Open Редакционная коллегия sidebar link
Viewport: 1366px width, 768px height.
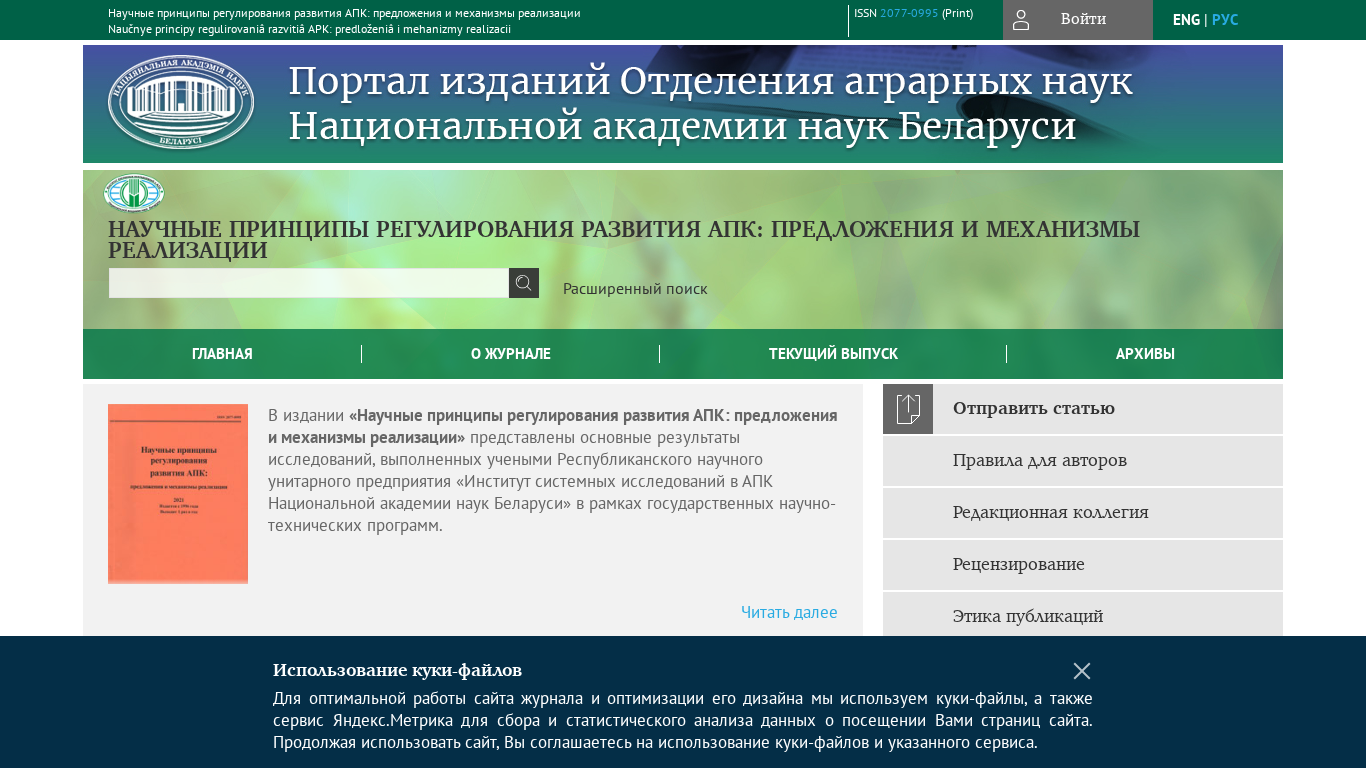1051,512
